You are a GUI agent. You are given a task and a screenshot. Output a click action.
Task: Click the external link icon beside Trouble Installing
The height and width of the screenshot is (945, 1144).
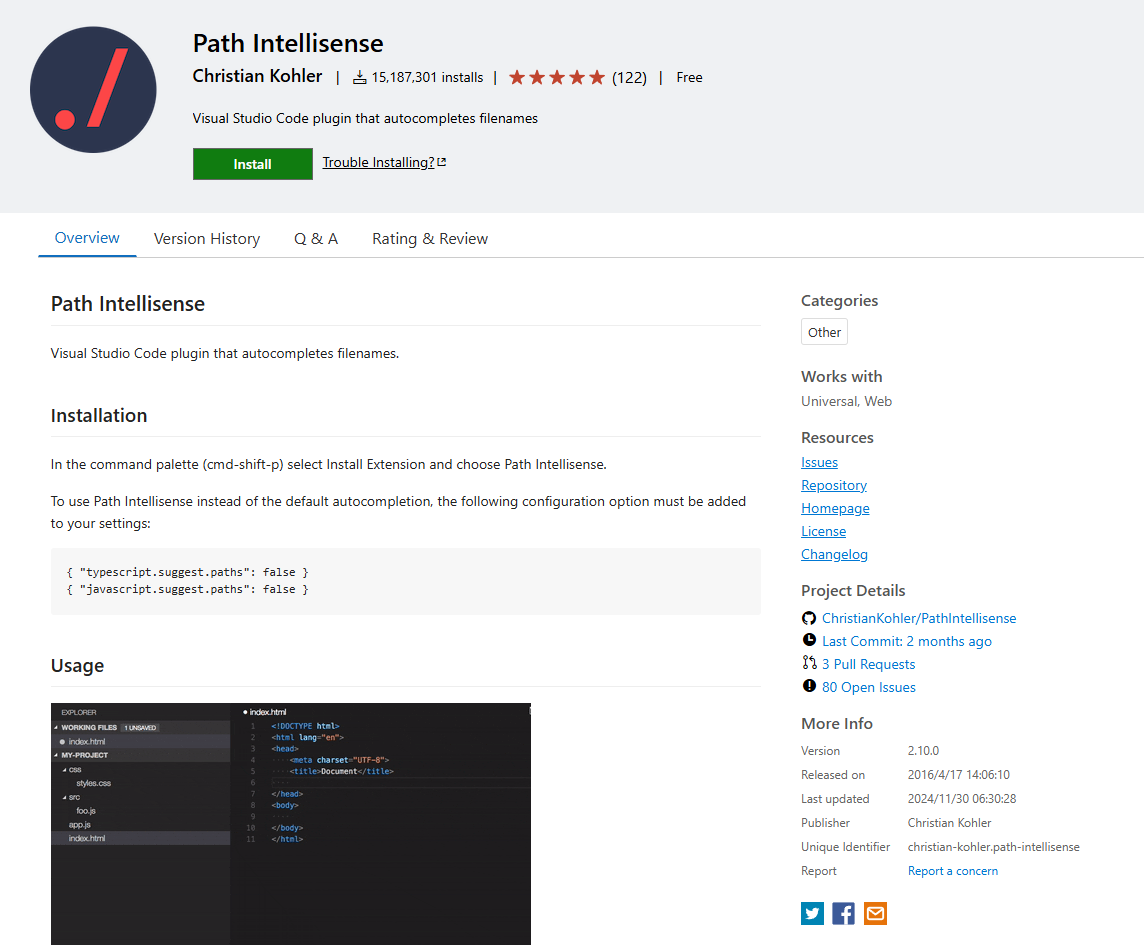(441, 162)
